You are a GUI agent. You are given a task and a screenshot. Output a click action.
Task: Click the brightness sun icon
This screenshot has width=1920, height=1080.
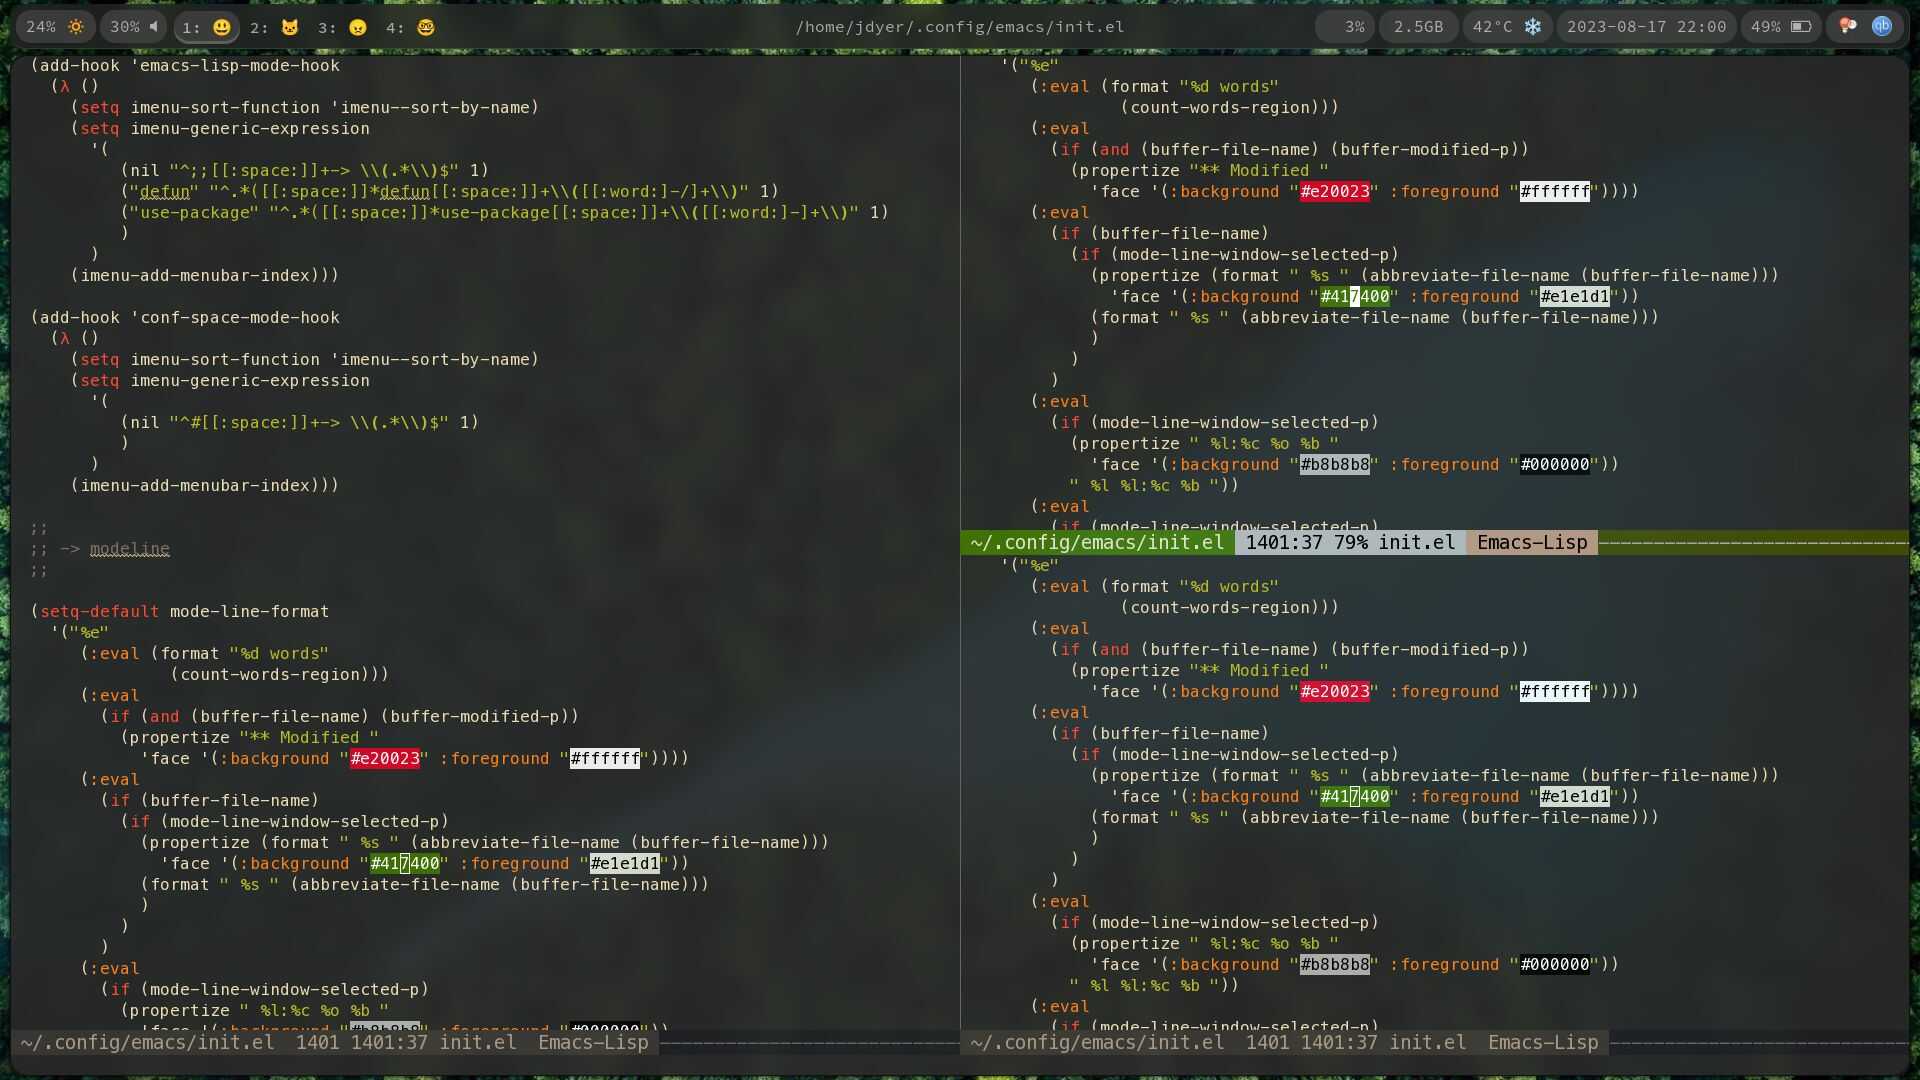coord(76,27)
